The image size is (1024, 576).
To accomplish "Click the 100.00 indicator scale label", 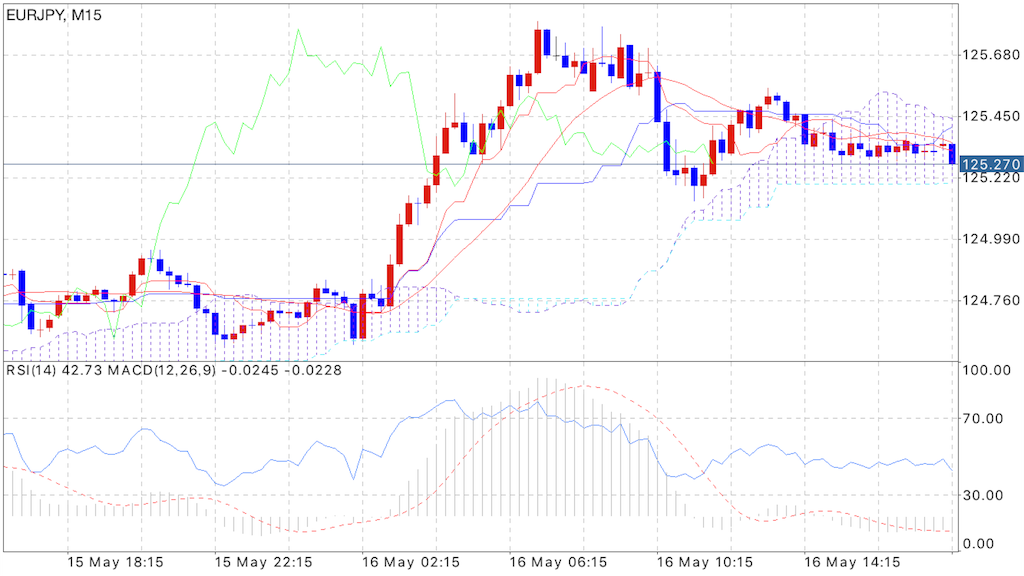I will click(x=987, y=370).
